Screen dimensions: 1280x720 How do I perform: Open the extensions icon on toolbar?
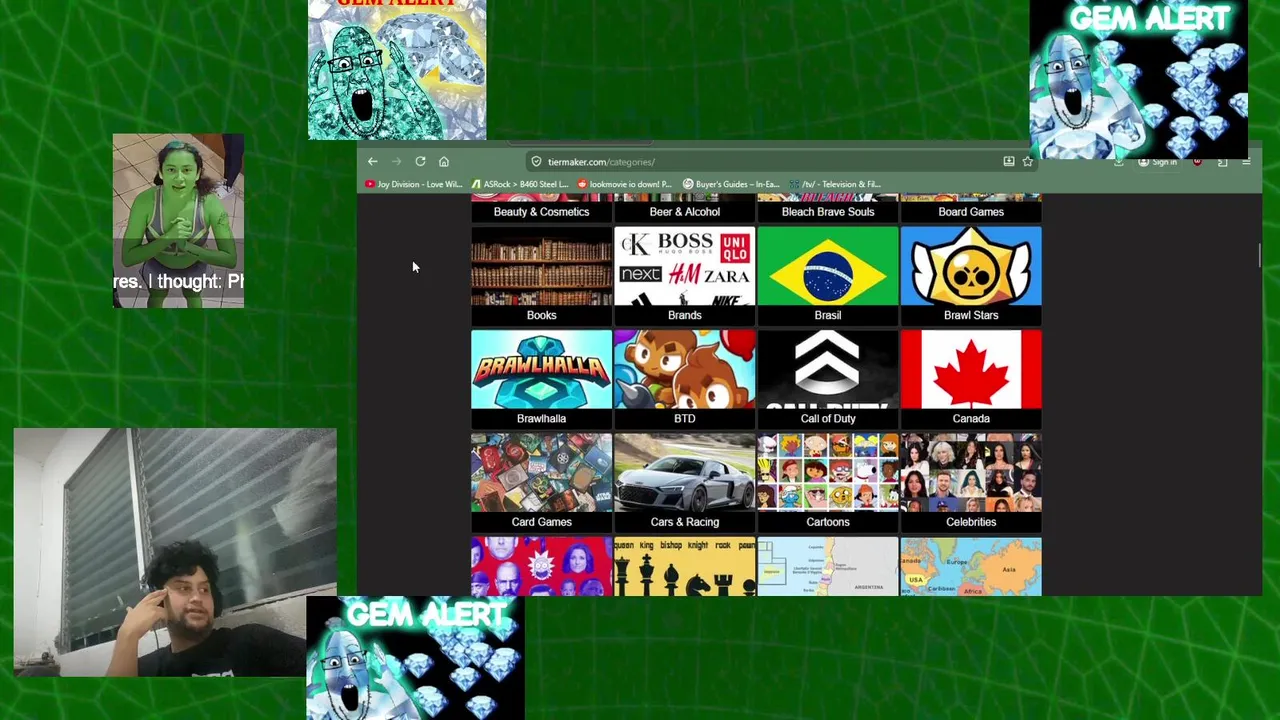(x=1222, y=162)
